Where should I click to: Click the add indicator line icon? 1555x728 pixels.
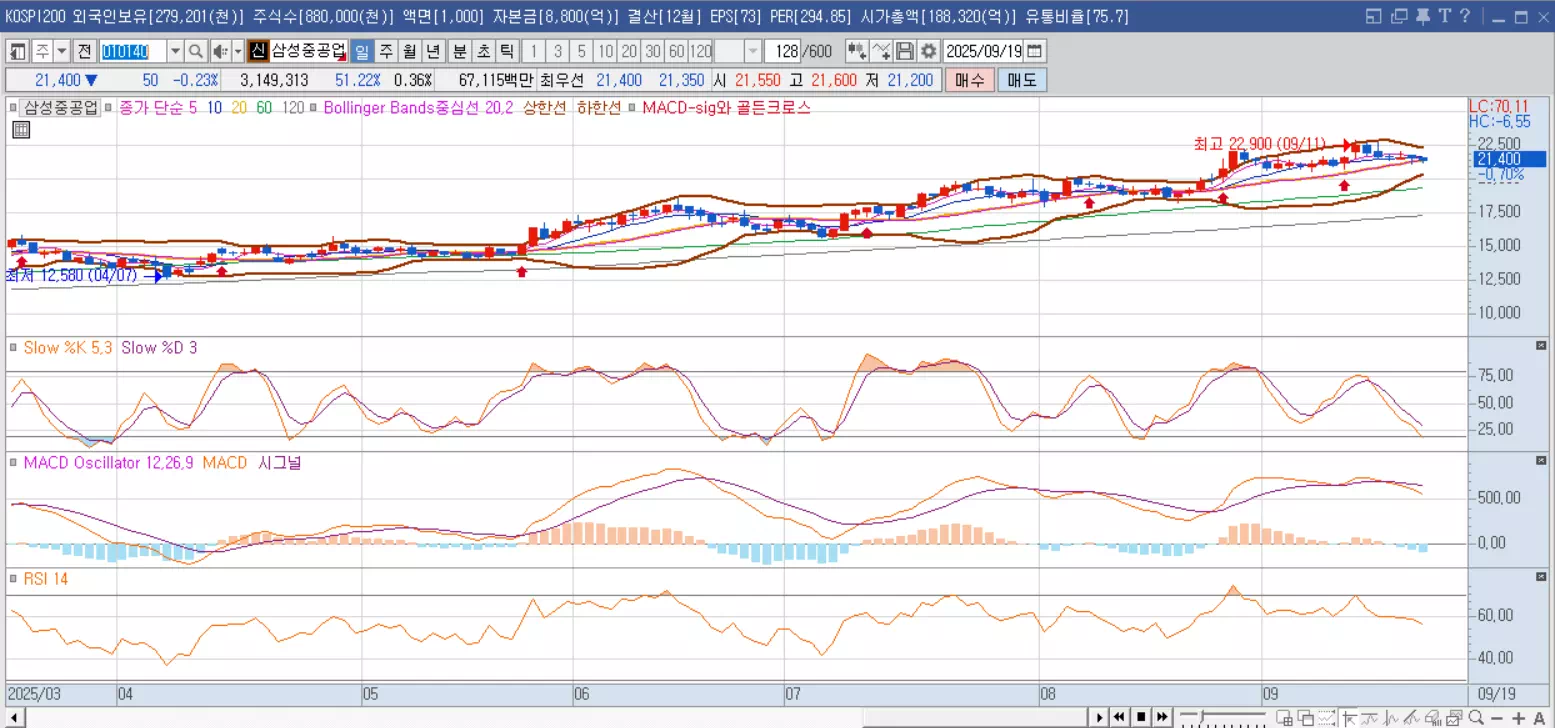pos(881,51)
